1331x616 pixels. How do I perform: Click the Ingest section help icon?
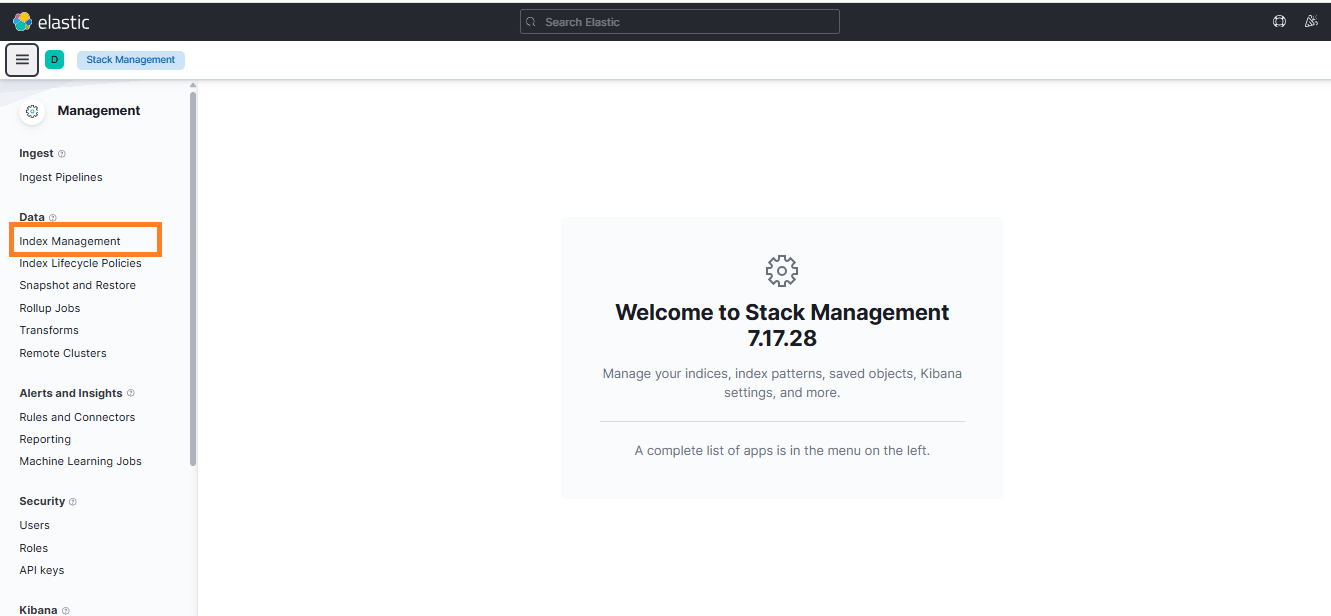[x=62, y=154]
